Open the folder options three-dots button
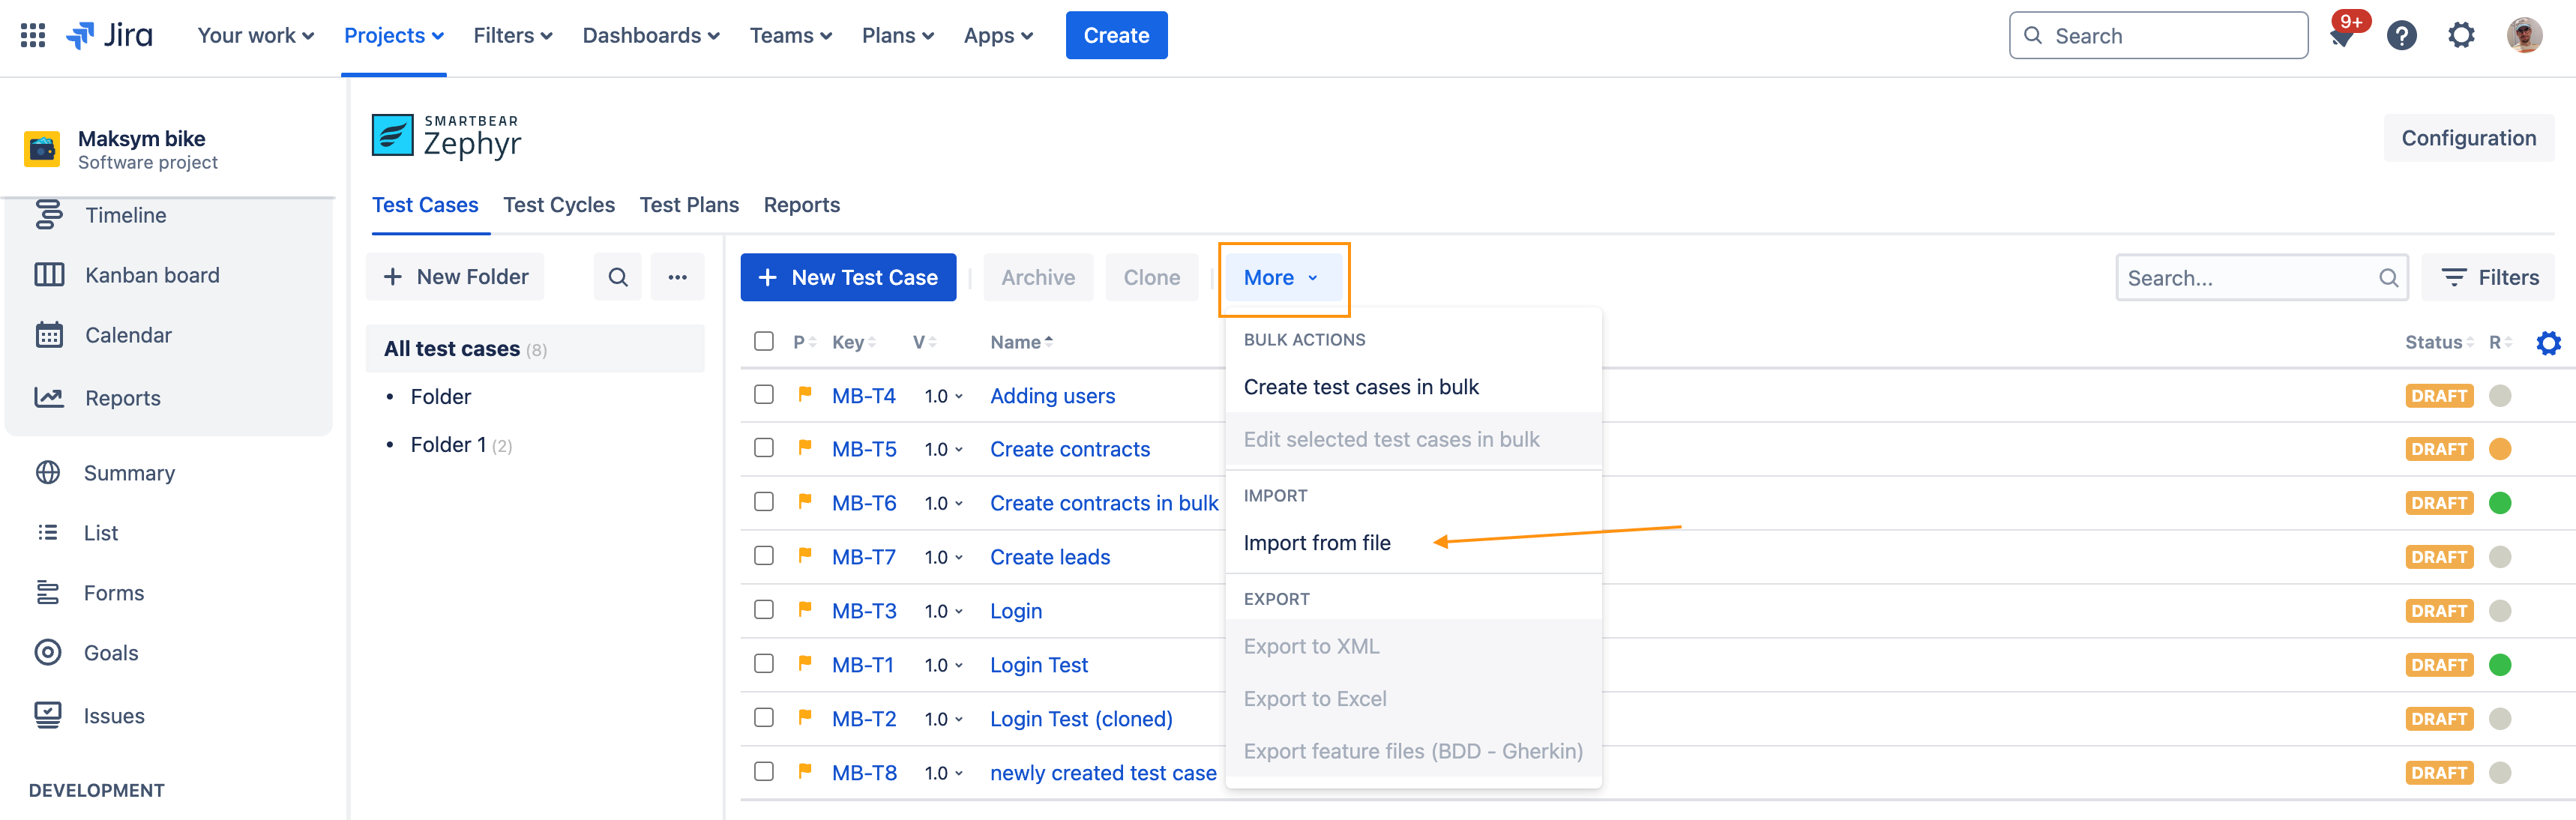Image resolution: width=2576 pixels, height=820 pixels. pyautogui.click(x=677, y=277)
